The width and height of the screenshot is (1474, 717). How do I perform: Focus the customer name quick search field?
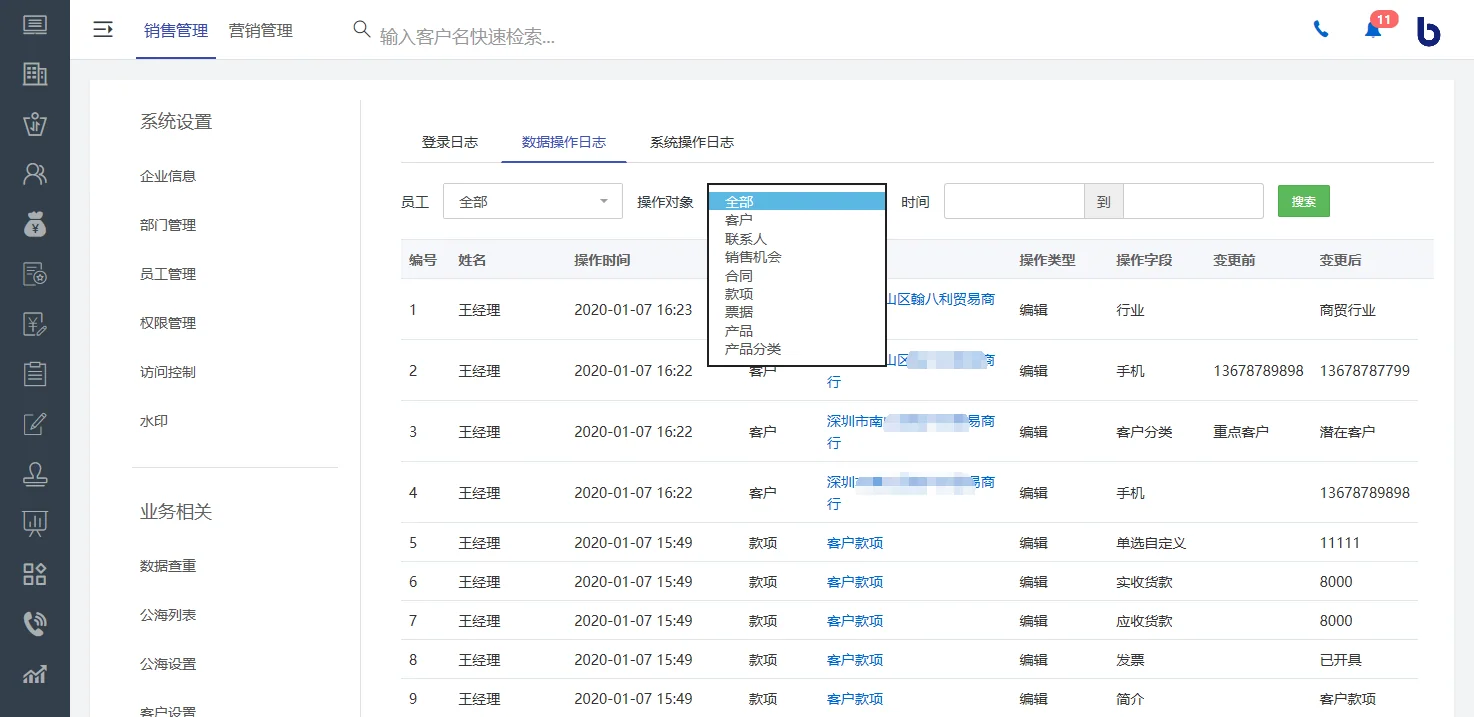pos(468,36)
